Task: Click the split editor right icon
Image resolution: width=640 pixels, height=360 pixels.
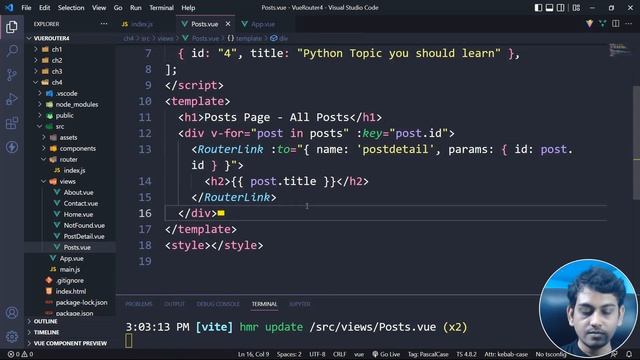Action: [616, 24]
